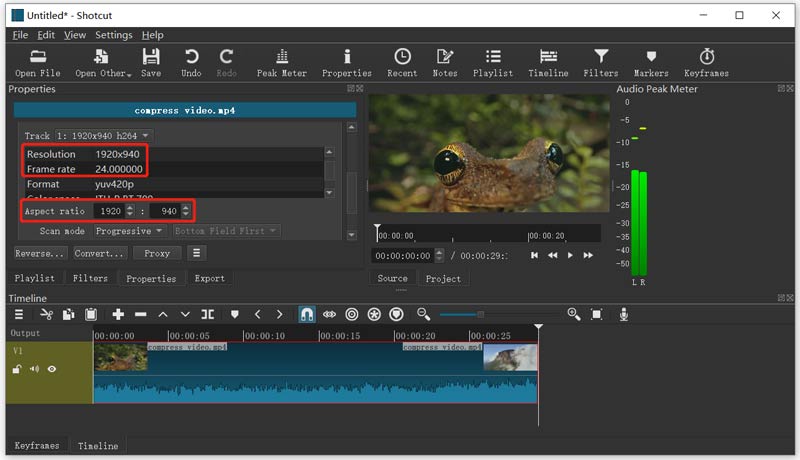Click the Open File toolbar icon
Image resolution: width=800 pixels, height=460 pixels.
pyautogui.click(x=38, y=63)
